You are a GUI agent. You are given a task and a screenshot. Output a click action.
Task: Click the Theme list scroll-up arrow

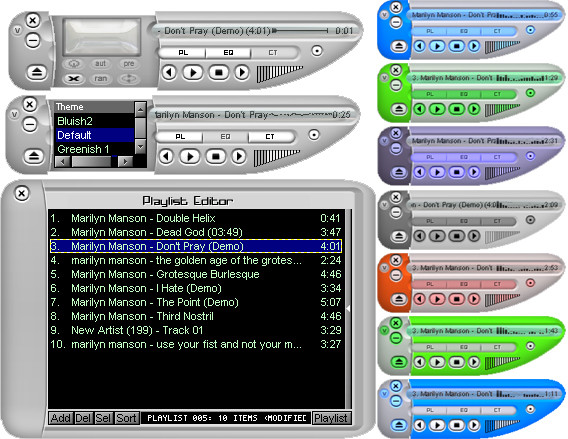tap(141, 109)
